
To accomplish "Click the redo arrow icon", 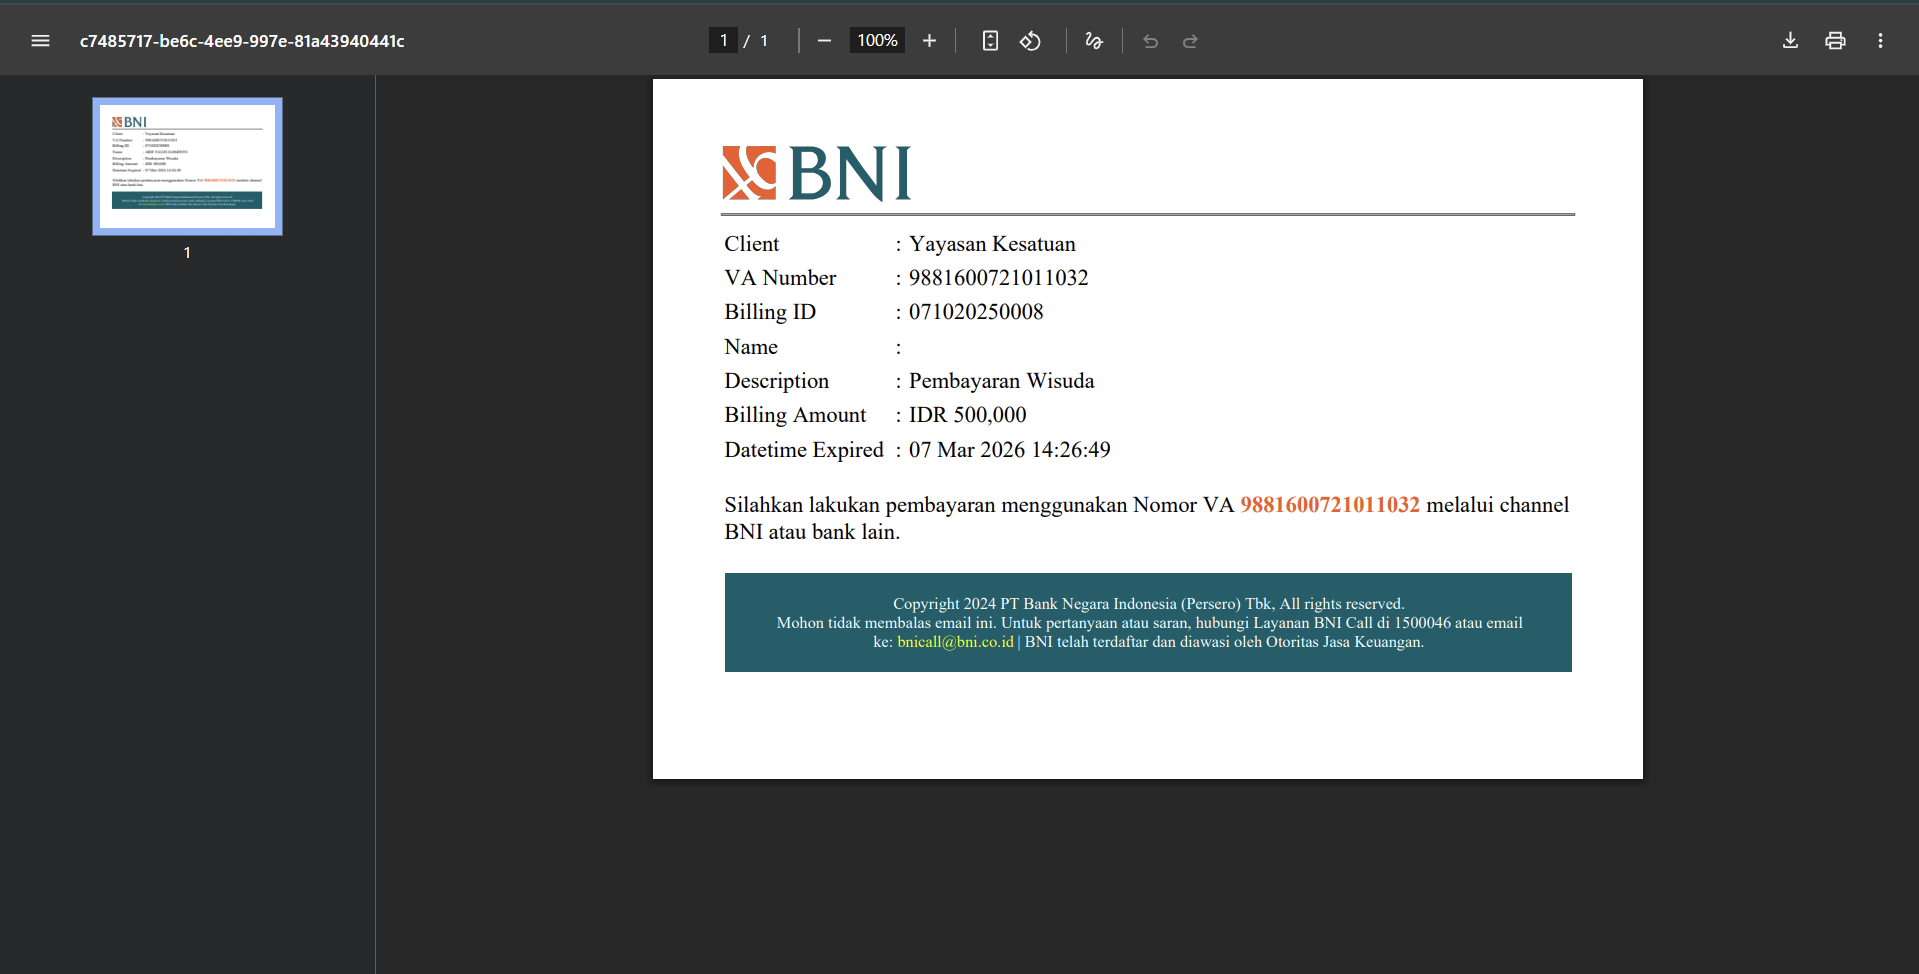I will 1190,41.
